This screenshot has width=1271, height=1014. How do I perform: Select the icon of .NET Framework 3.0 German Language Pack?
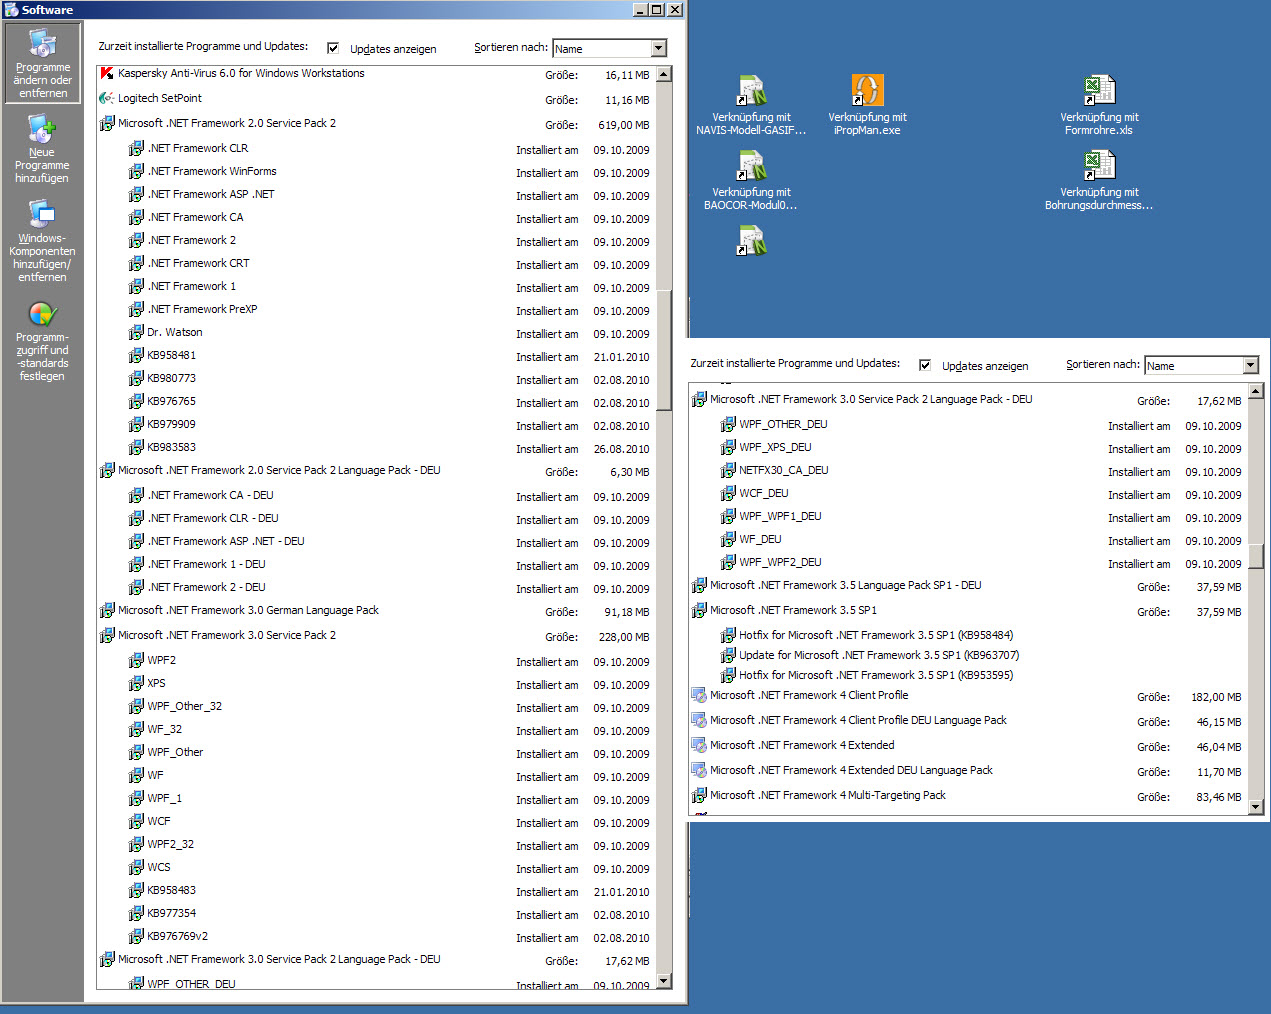tap(107, 611)
